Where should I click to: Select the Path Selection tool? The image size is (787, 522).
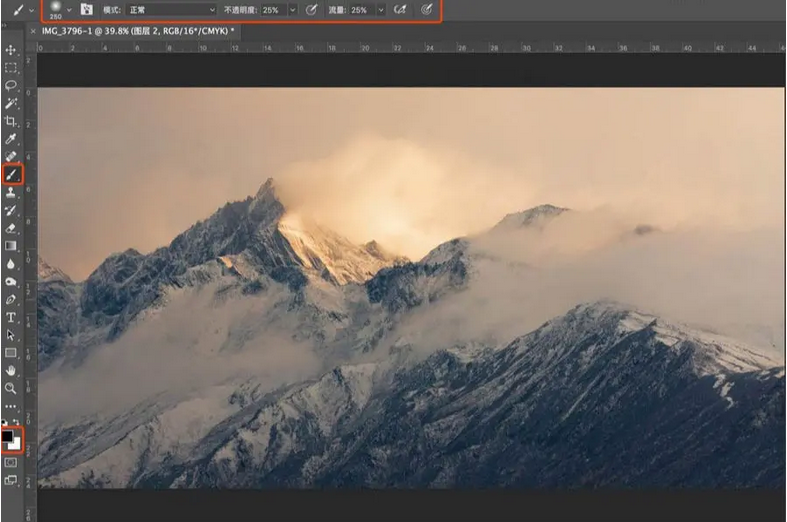(x=11, y=335)
